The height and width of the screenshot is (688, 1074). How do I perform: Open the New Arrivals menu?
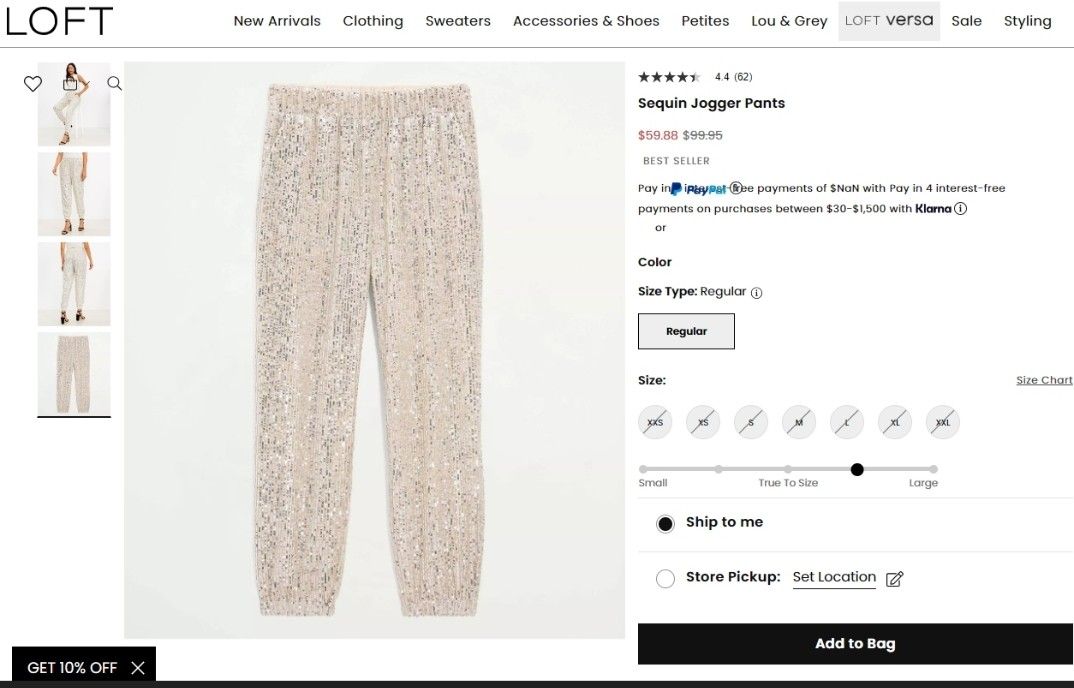(x=277, y=21)
